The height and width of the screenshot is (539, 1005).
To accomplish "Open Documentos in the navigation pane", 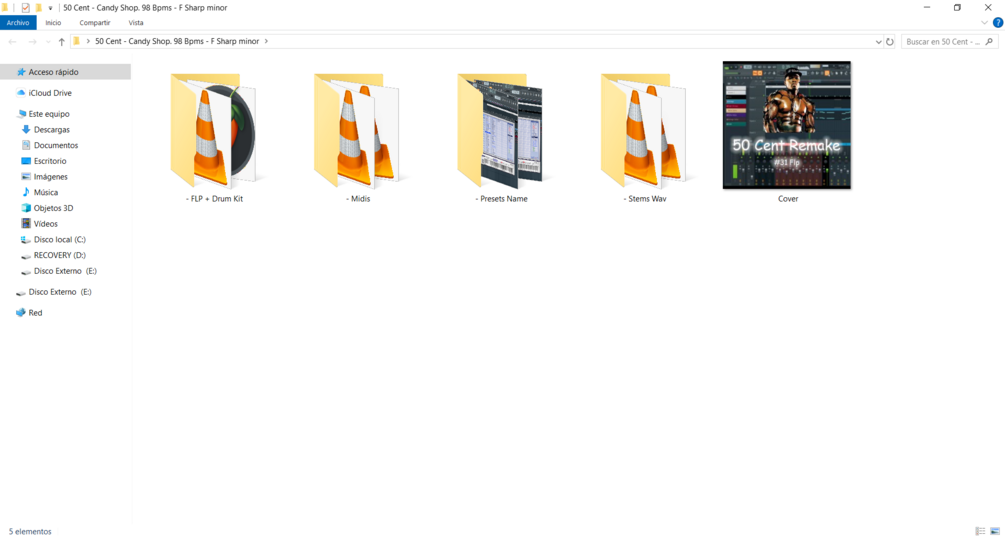I will coord(56,145).
